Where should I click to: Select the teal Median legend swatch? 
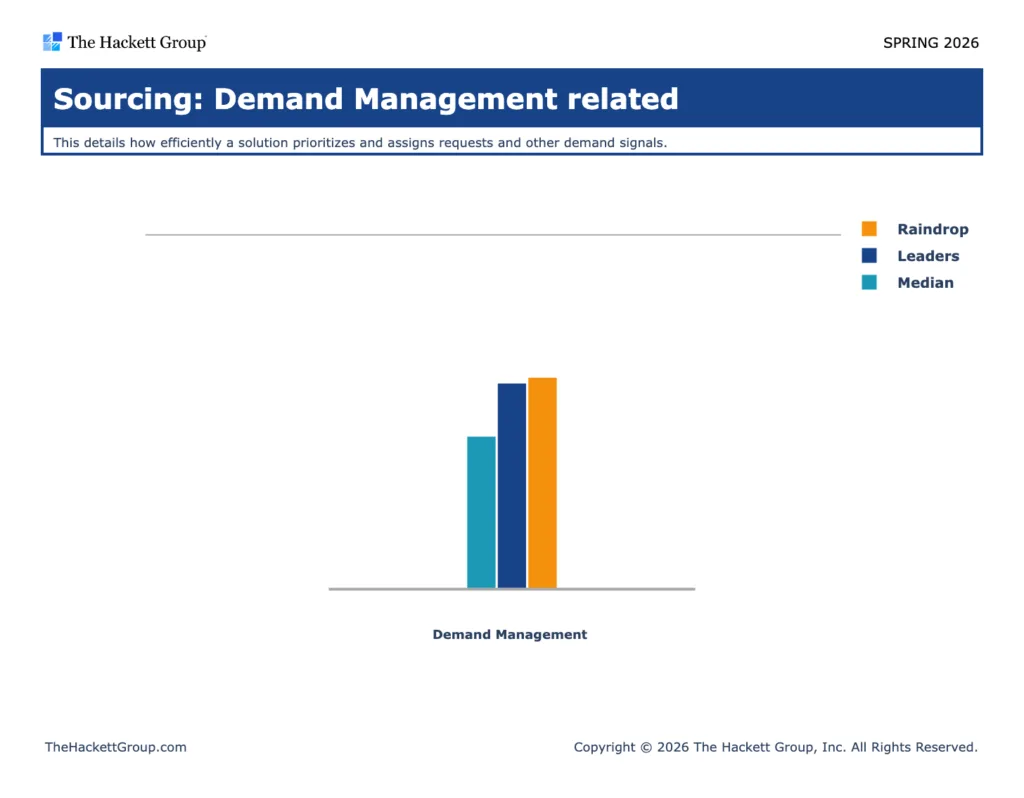[x=869, y=282]
